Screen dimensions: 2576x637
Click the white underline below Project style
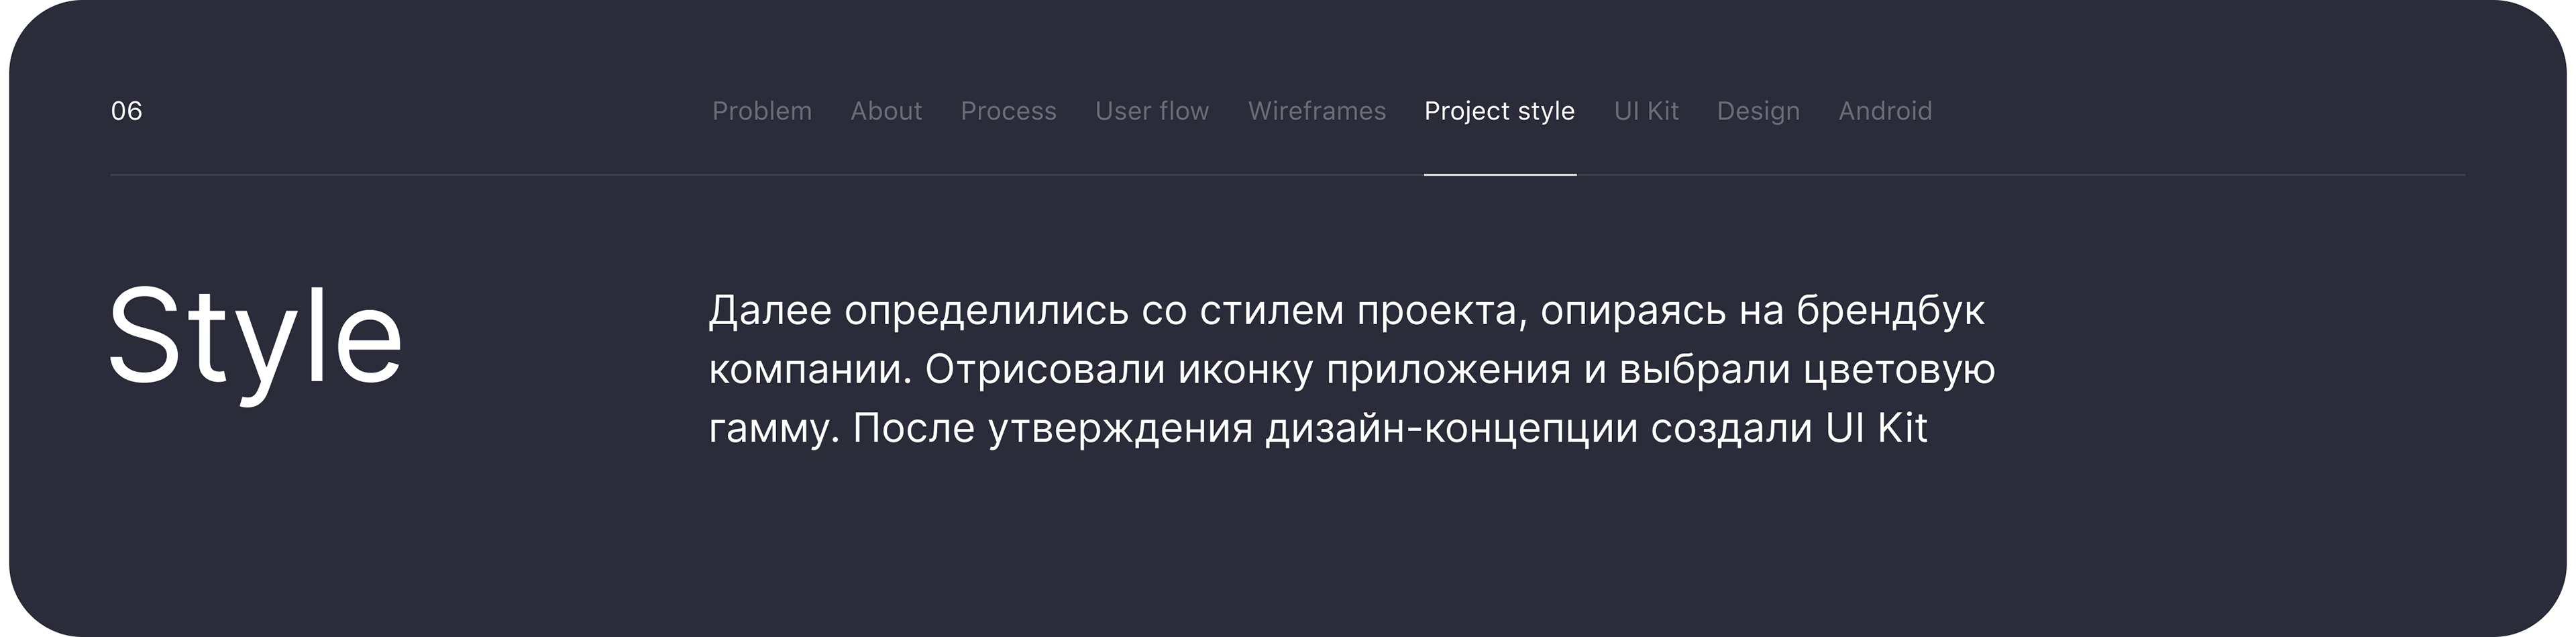tap(1499, 175)
